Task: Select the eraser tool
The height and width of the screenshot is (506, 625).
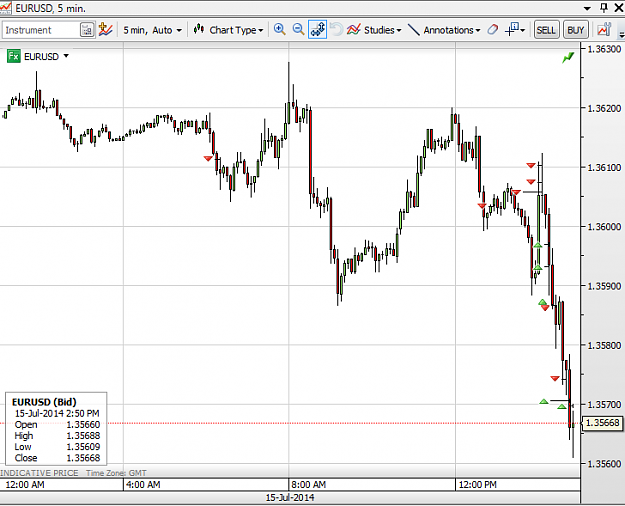Action: coord(493,30)
